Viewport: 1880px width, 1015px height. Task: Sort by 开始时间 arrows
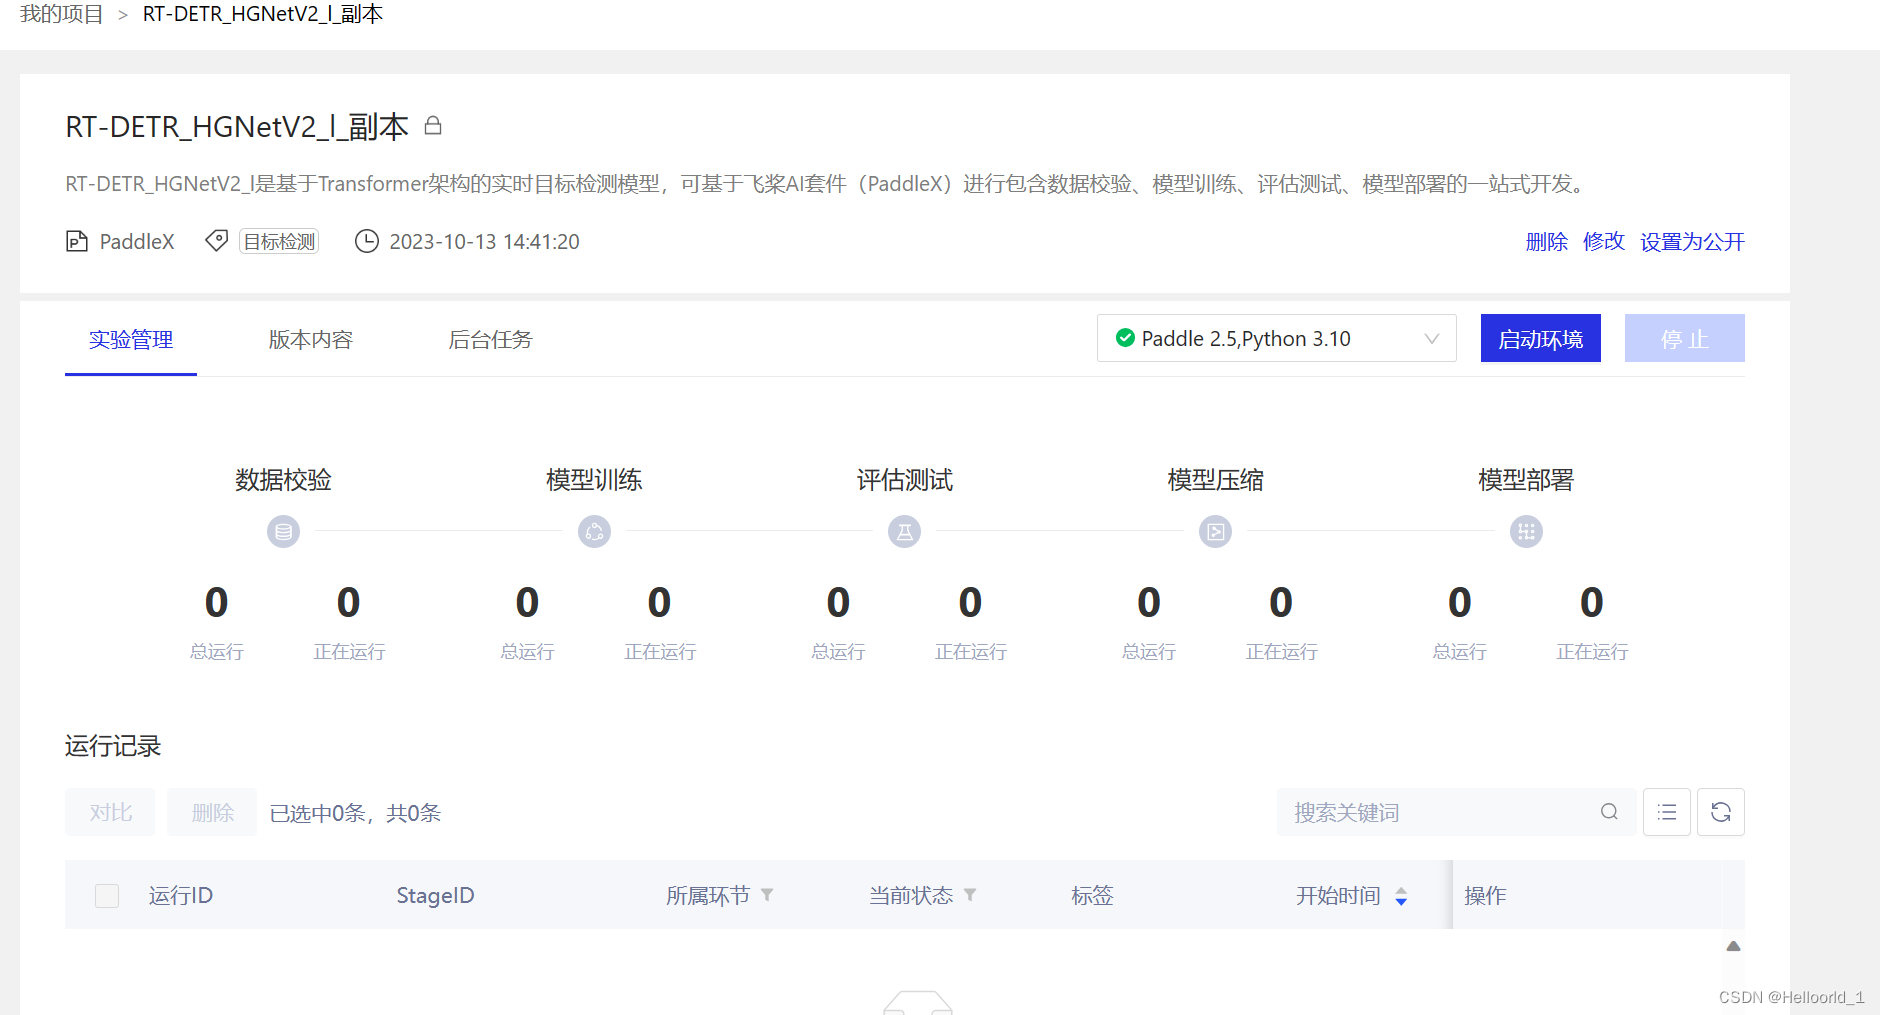coord(1401,896)
